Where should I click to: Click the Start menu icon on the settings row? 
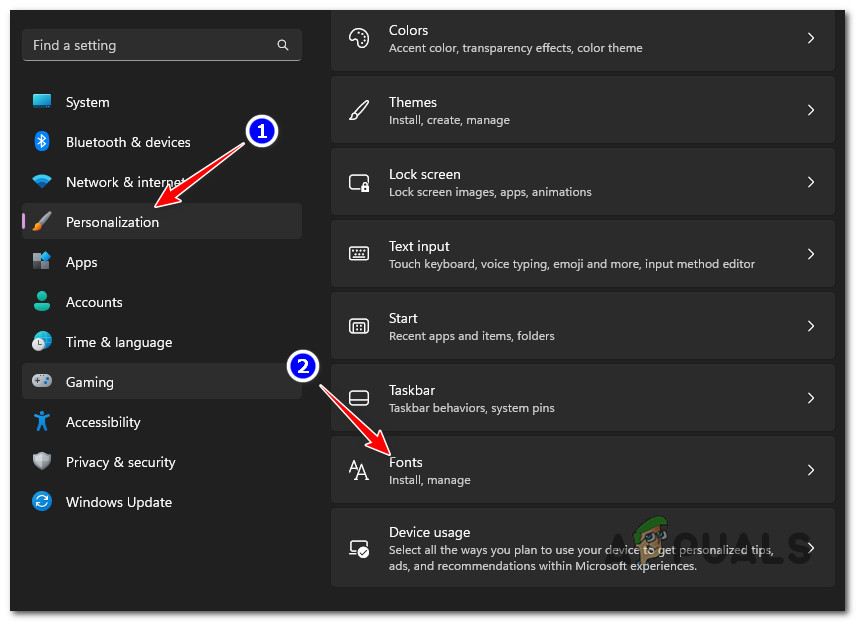coord(359,325)
